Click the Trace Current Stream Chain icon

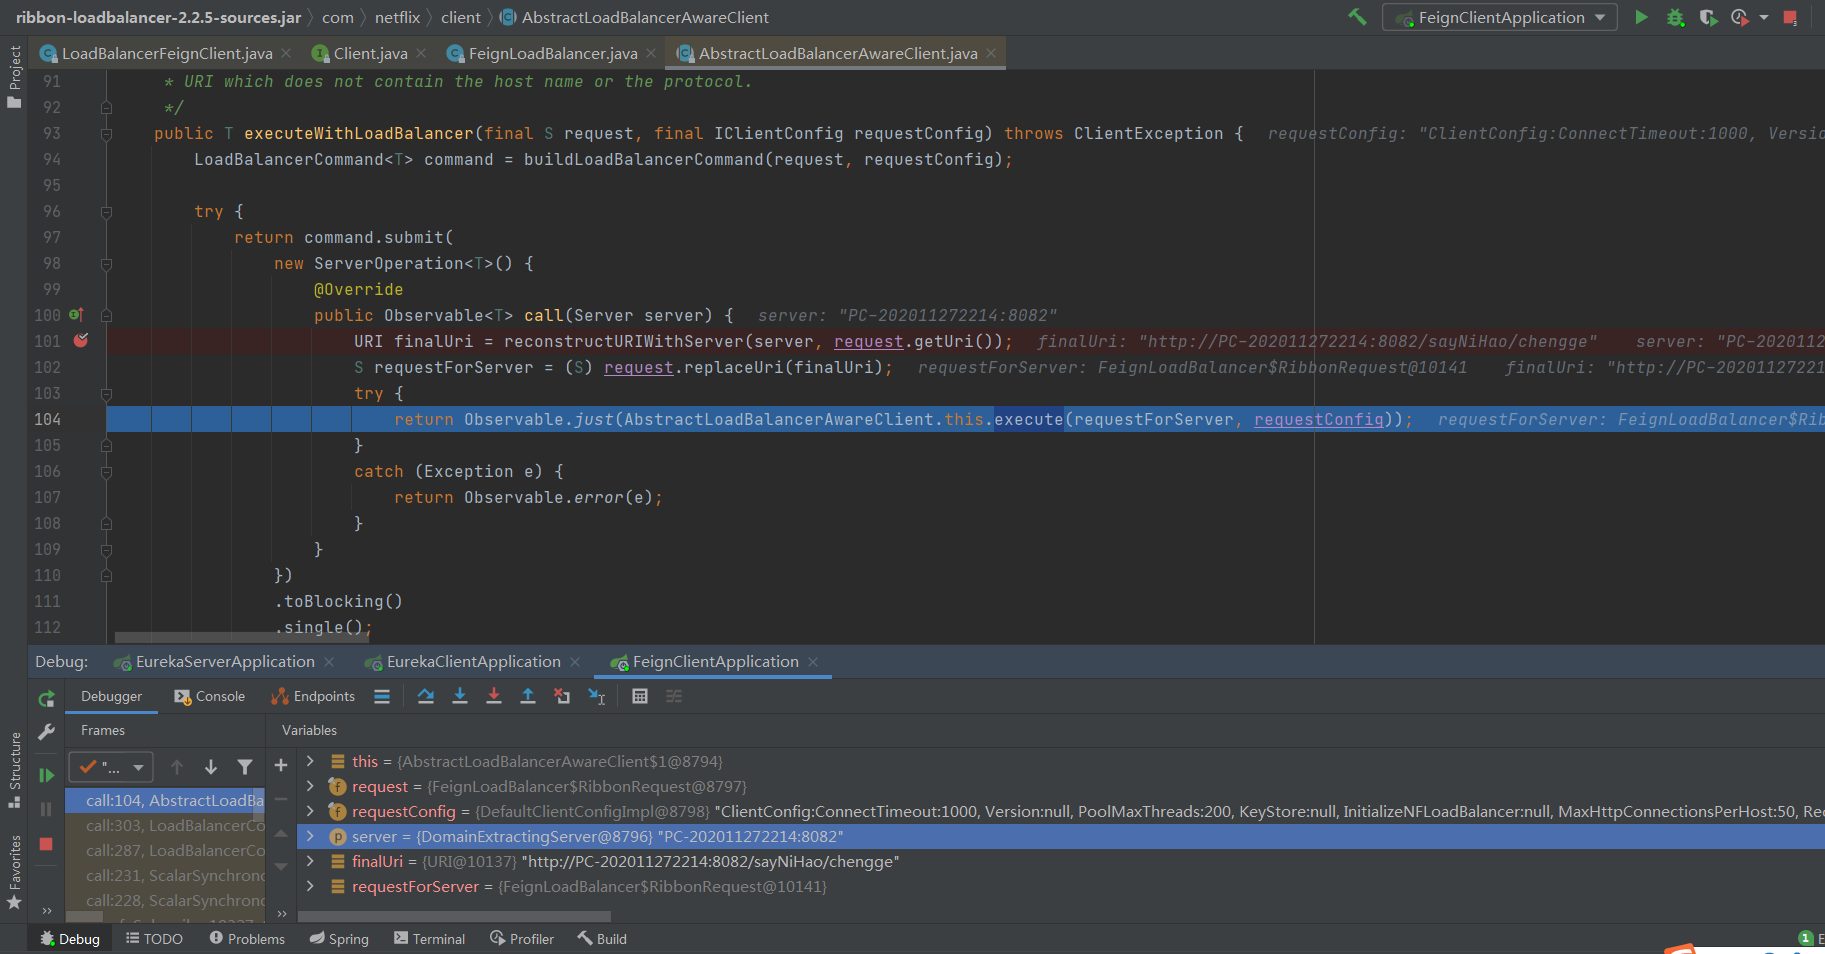click(x=674, y=696)
